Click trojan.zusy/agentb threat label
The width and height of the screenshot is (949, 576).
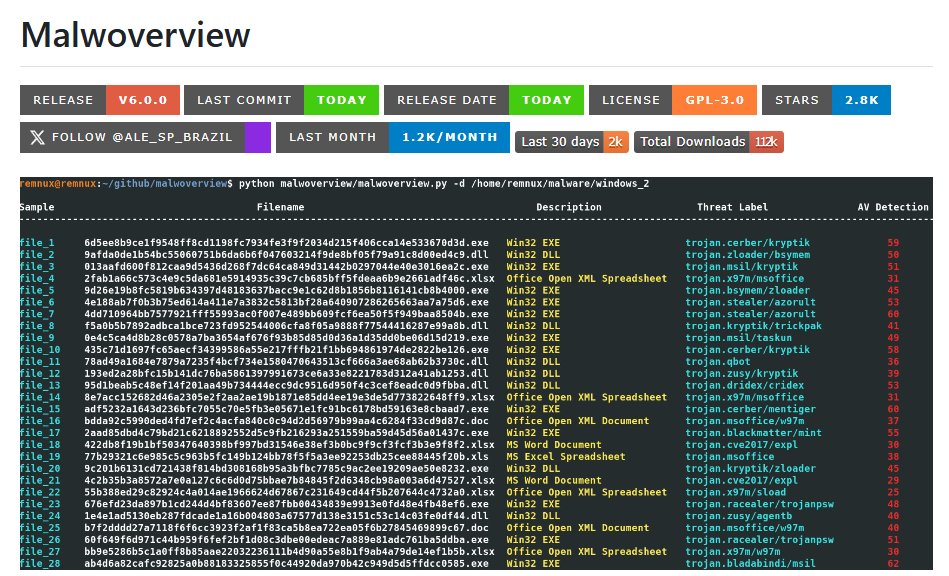click(x=738, y=515)
